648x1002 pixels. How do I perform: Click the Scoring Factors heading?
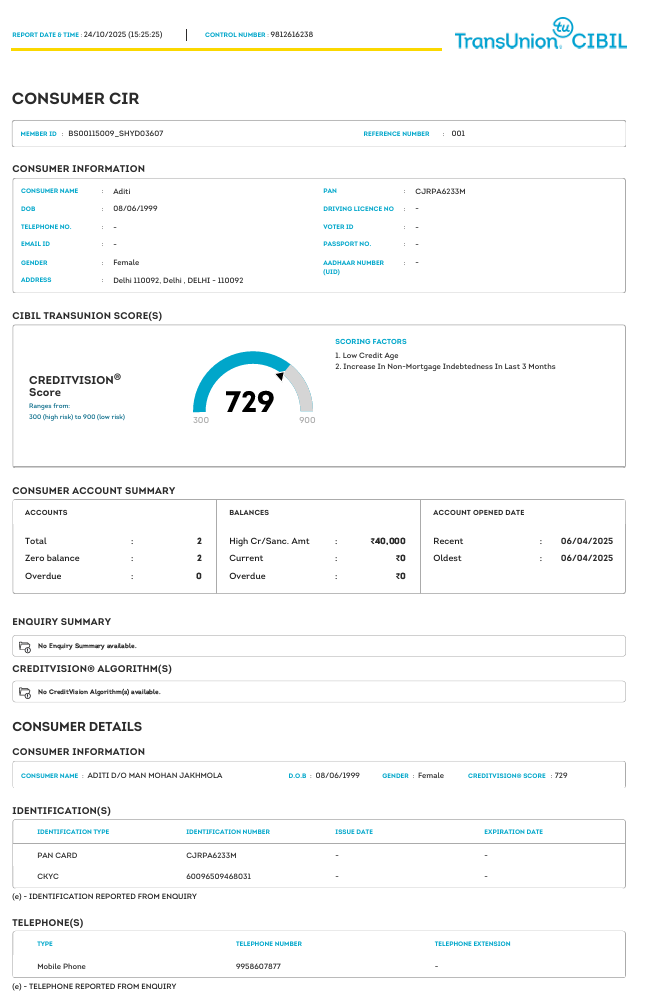(371, 342)
